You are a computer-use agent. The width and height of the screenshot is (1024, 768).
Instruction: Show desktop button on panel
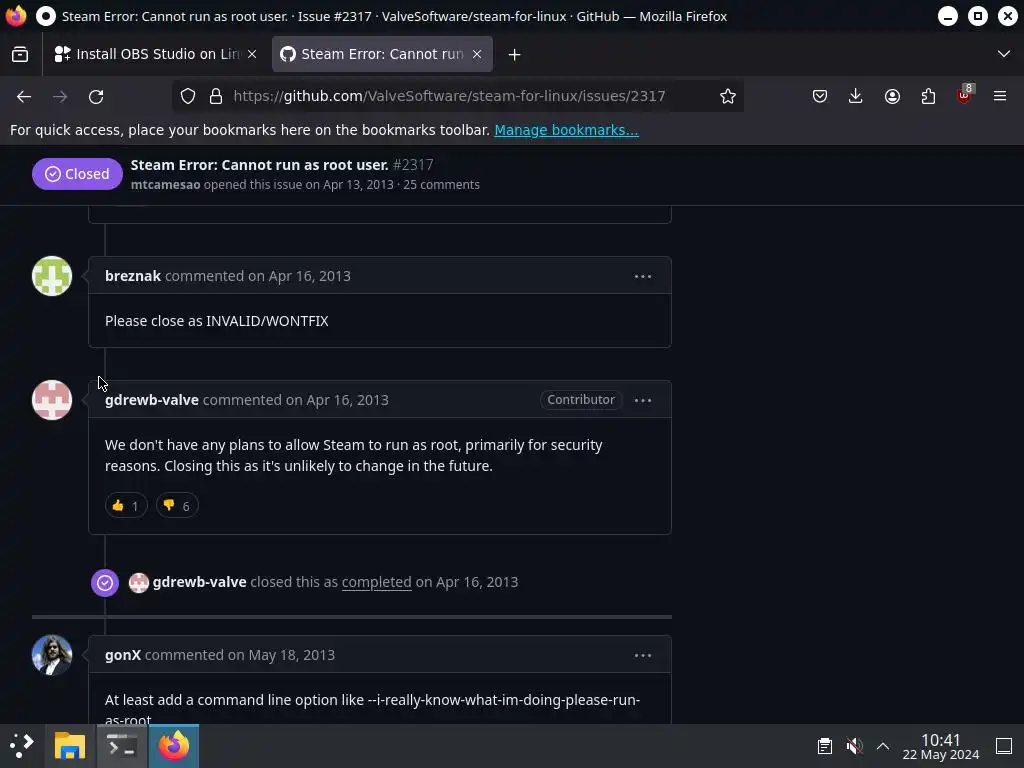coord(1004,746)
